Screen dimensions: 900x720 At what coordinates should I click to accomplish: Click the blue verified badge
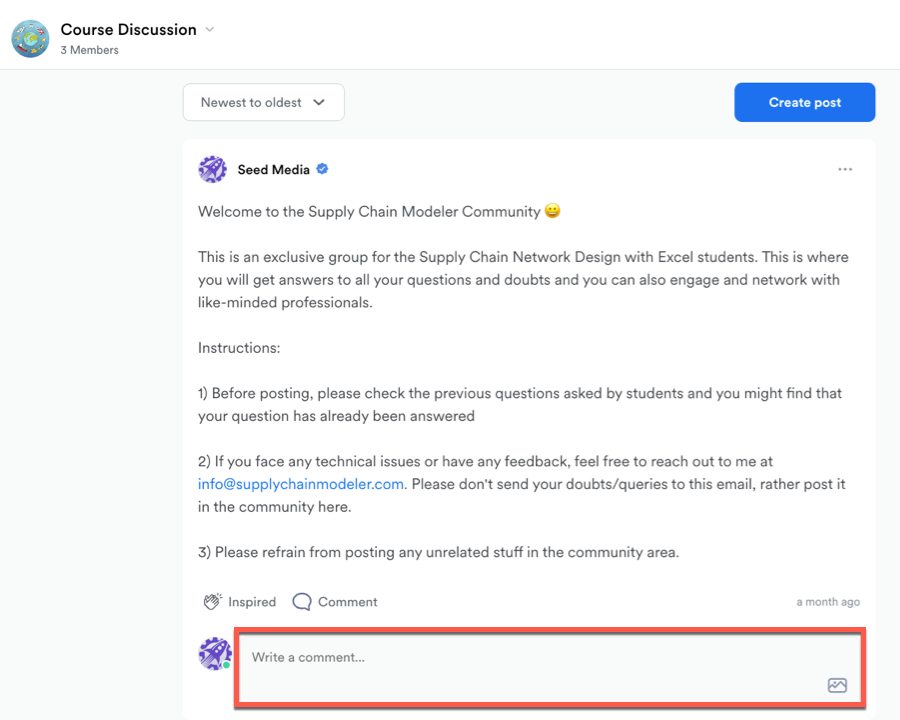pyautogui.click(x=323, y=170)
